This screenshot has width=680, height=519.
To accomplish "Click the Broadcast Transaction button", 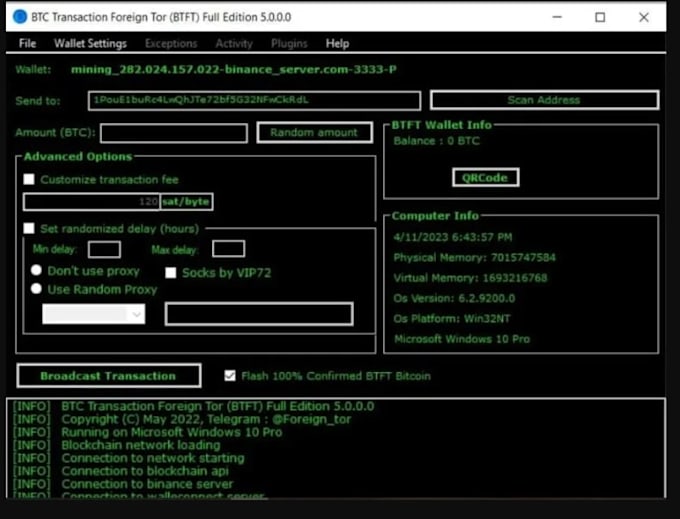I will pyautogui.click(x=109, y=375).
